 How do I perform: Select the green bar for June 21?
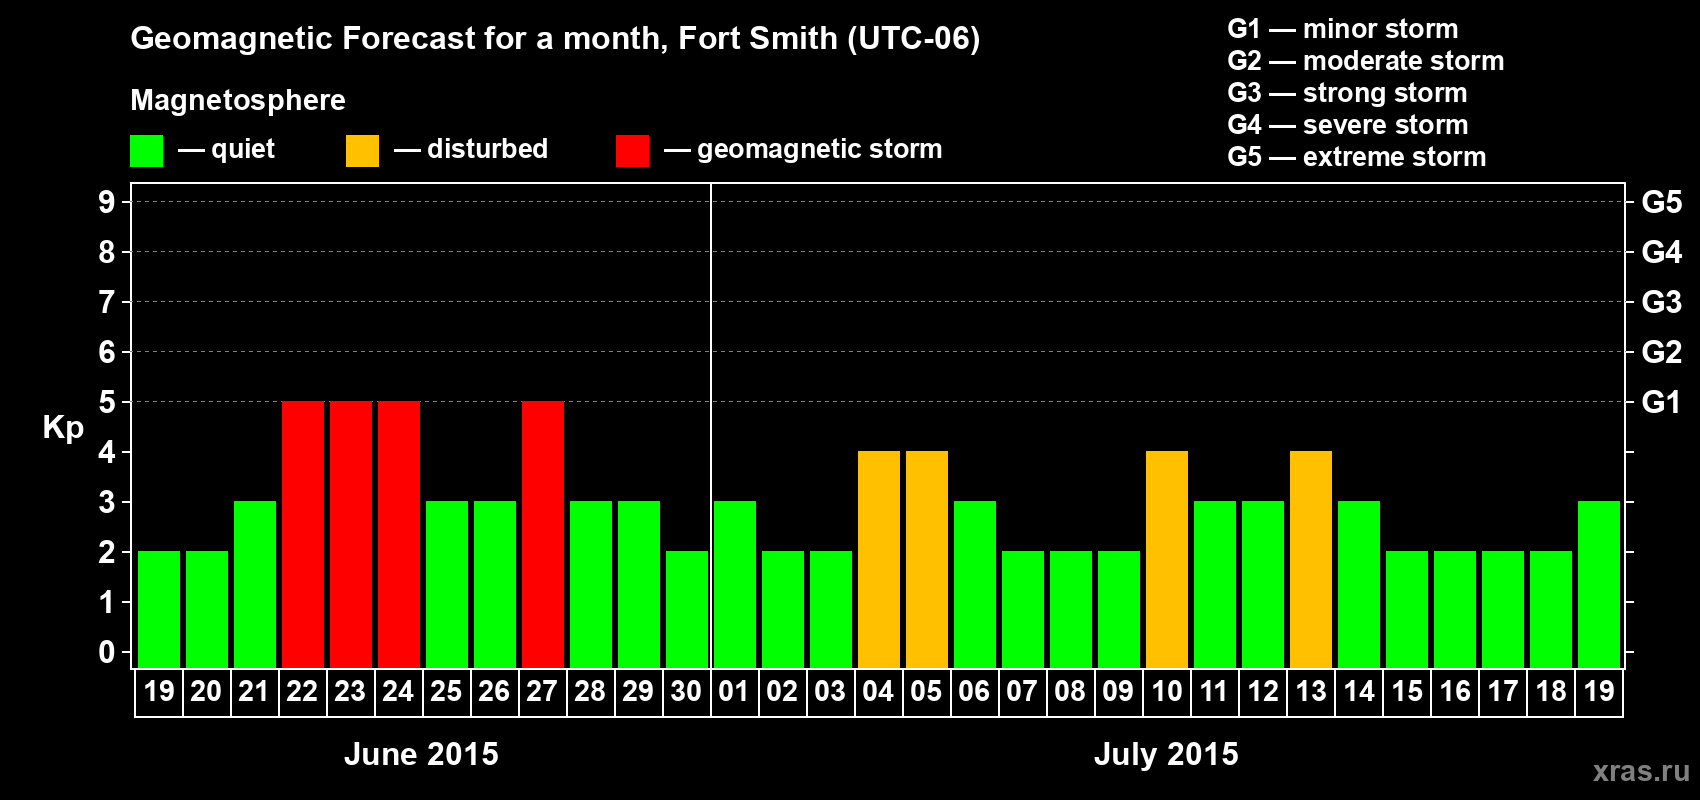click(255, 585)
